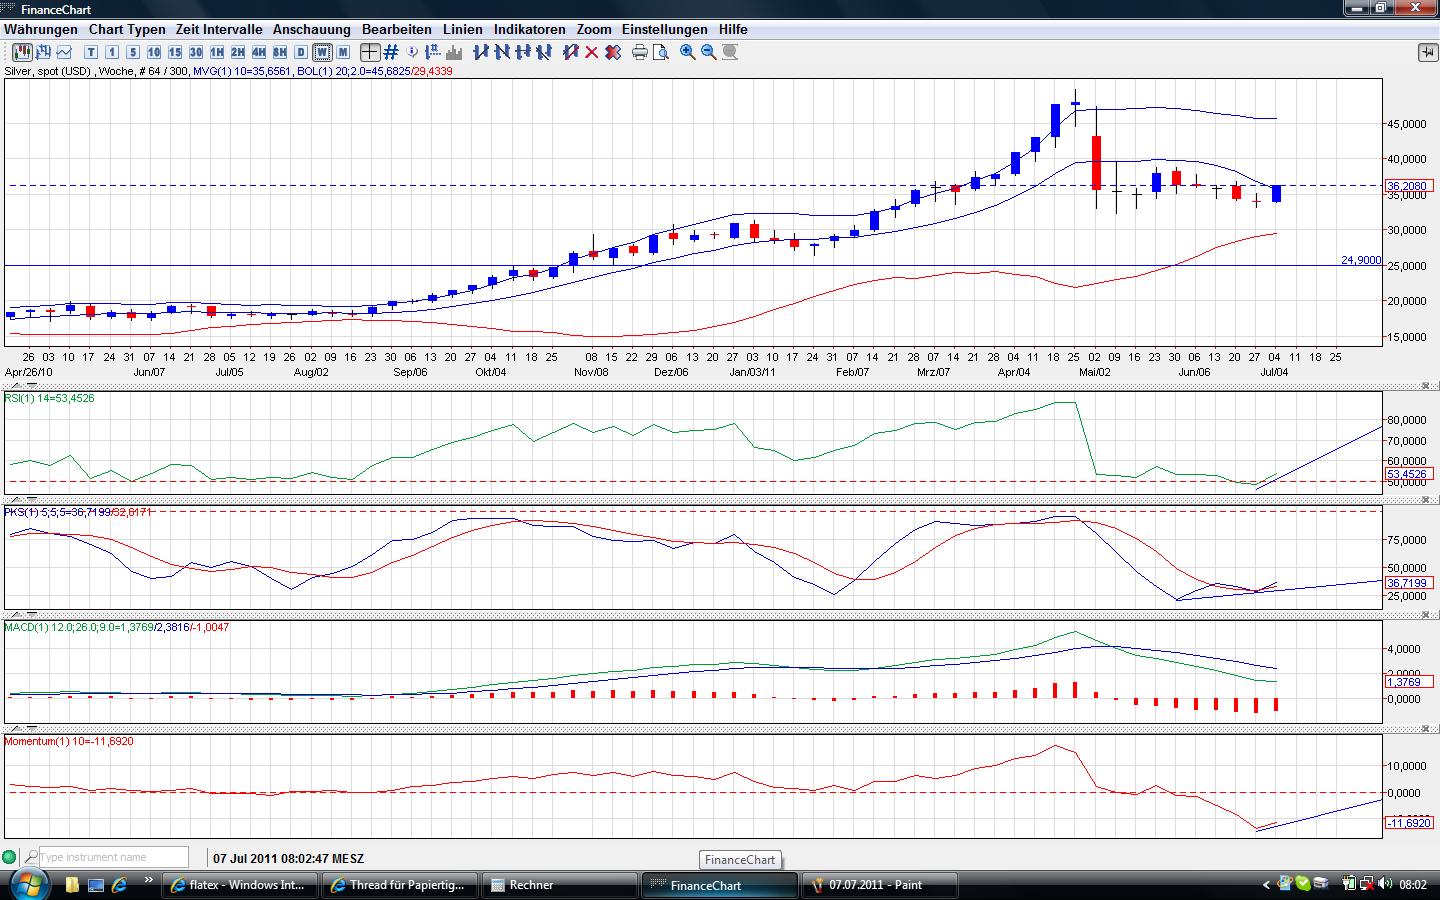The height and width of the screenshot is (900, 1440).
Task: Click the MACD(1) indicator label
Action: pos(116,627)
